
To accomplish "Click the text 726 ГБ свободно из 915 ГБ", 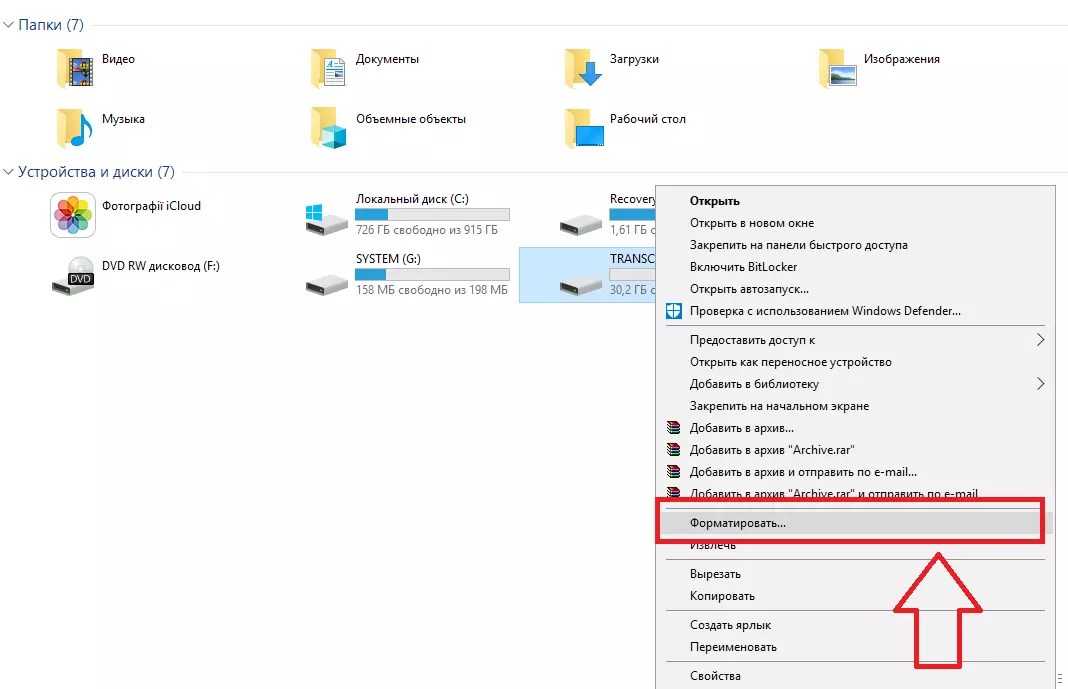I will 426,230.
